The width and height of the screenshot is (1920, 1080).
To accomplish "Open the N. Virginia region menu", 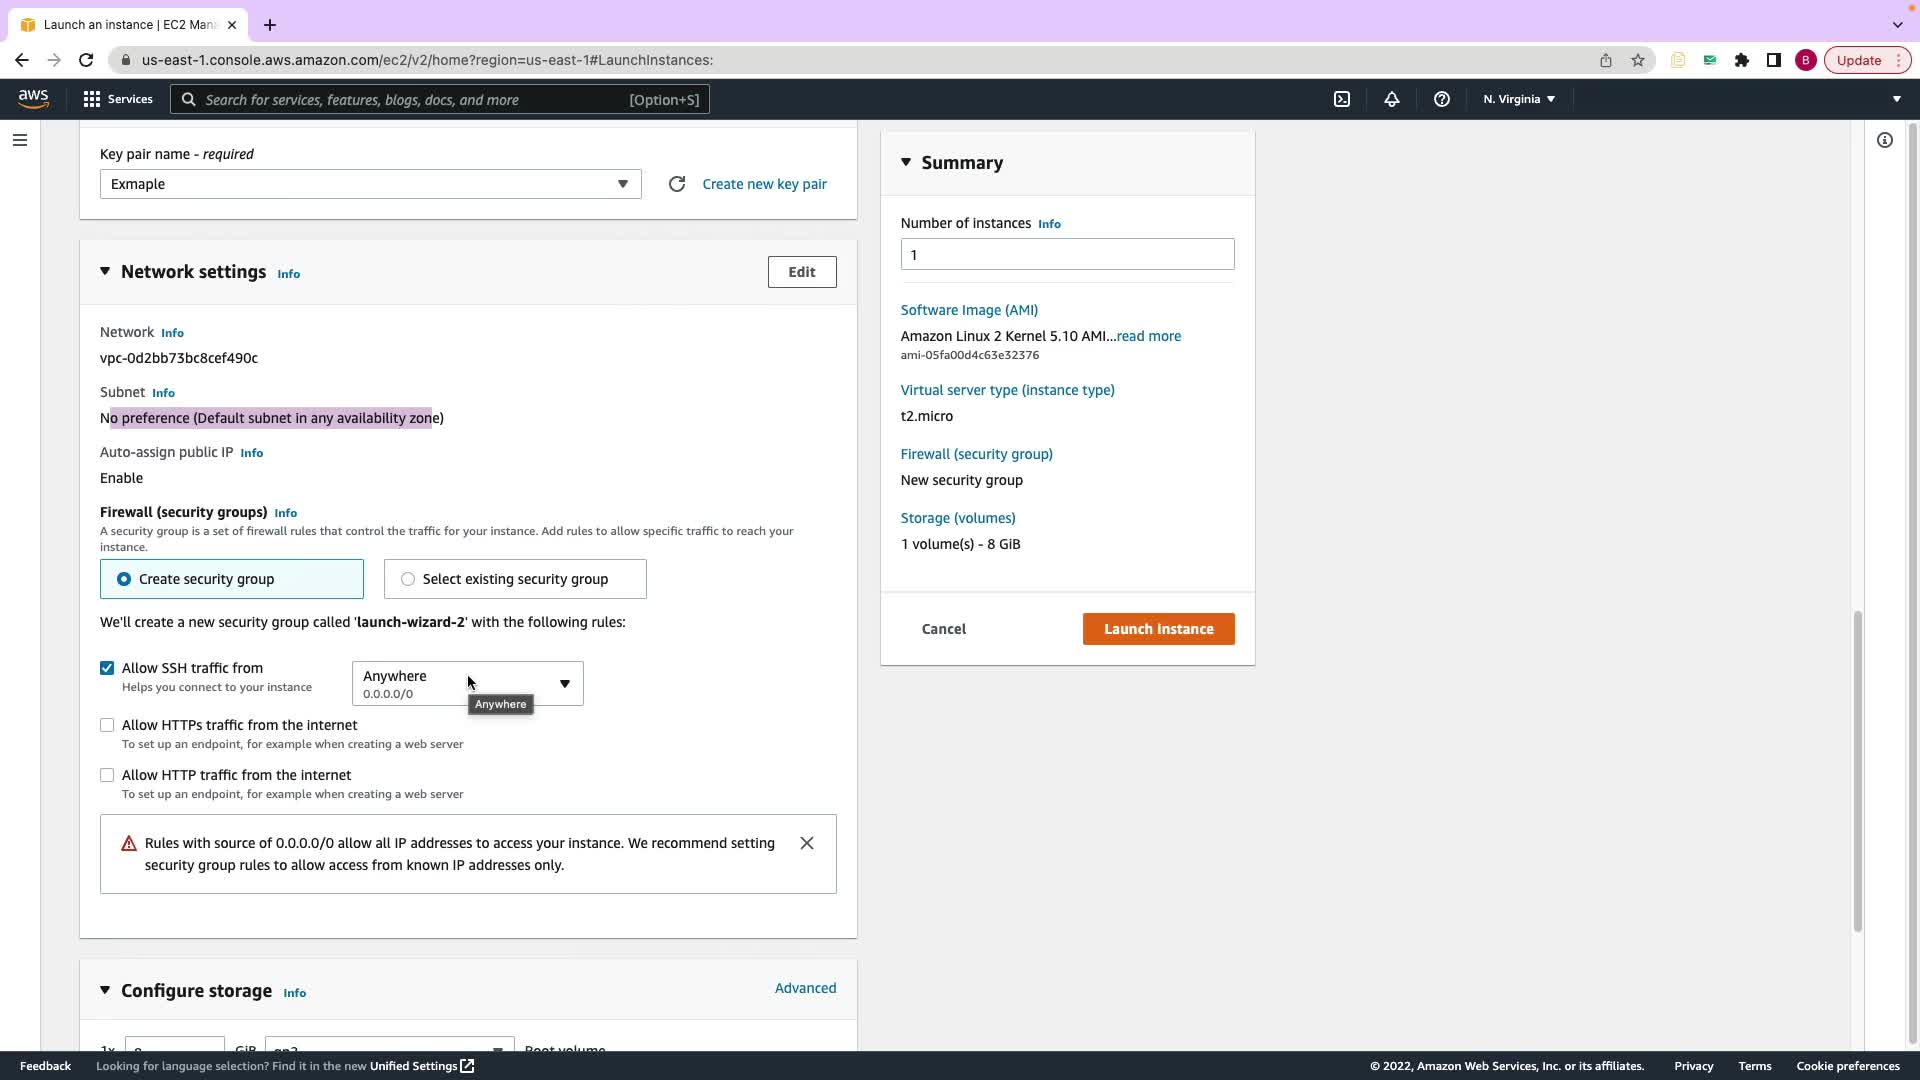I will tap(1518, 99).
